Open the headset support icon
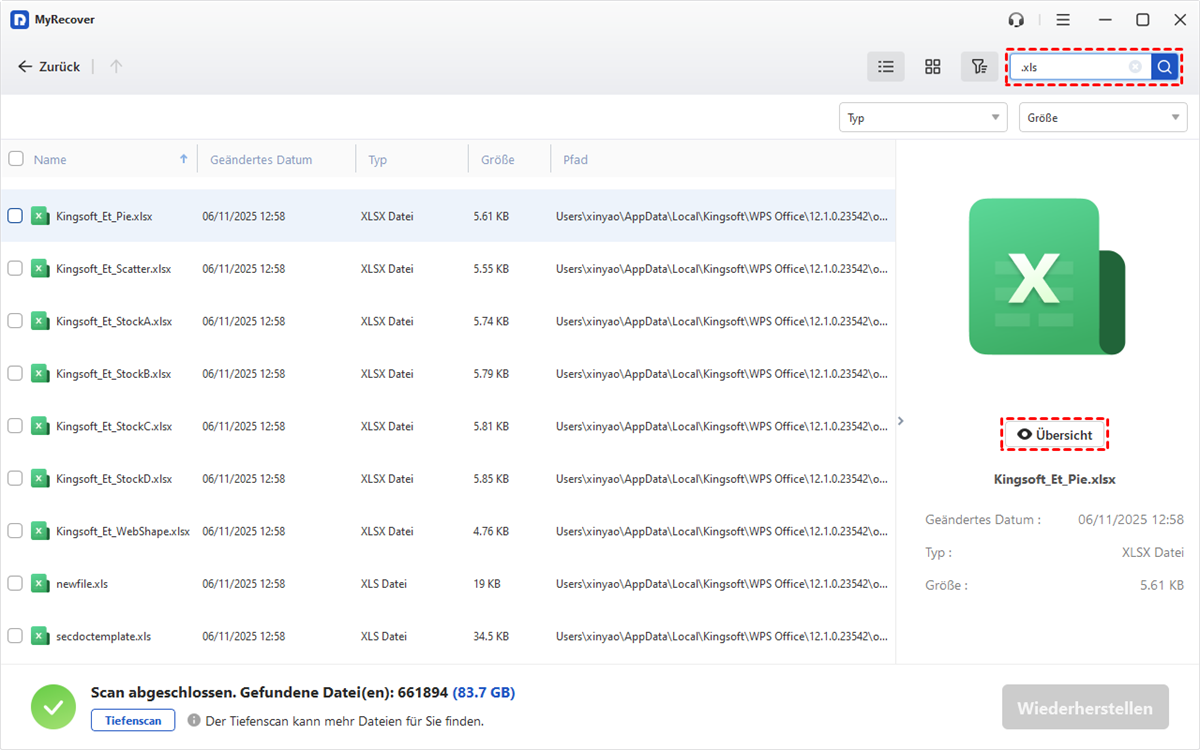 click(x=1017, y=20)
